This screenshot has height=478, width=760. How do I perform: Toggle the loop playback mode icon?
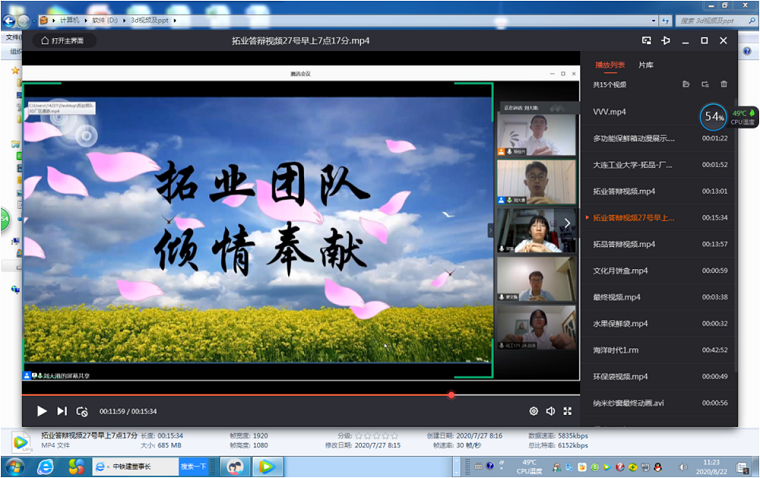click(82, 411)
